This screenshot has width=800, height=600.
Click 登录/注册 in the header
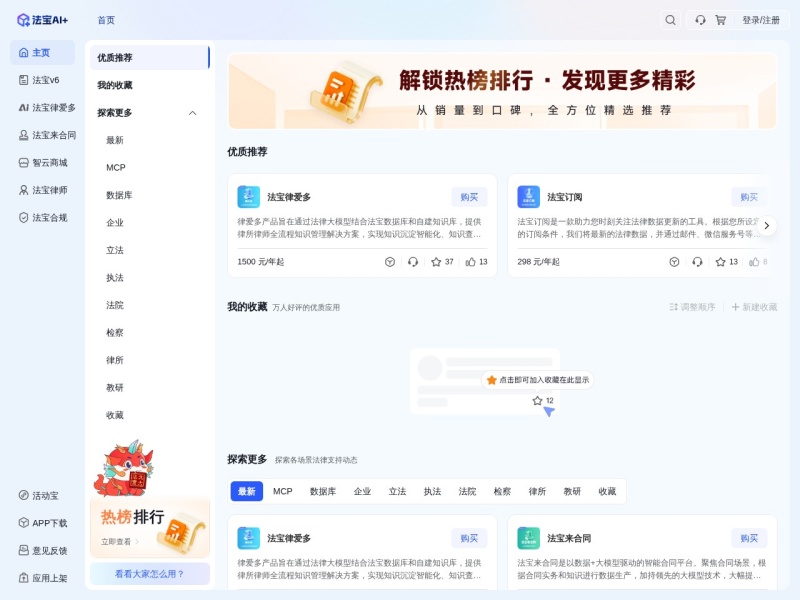tap(761, 20)
